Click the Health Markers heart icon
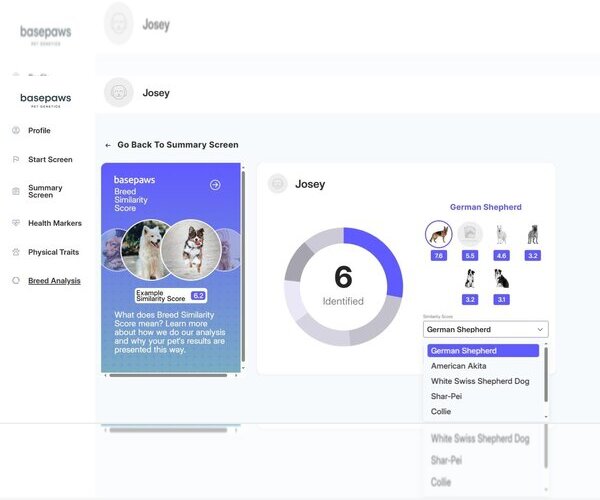The image size is (600, 500). 16,223
